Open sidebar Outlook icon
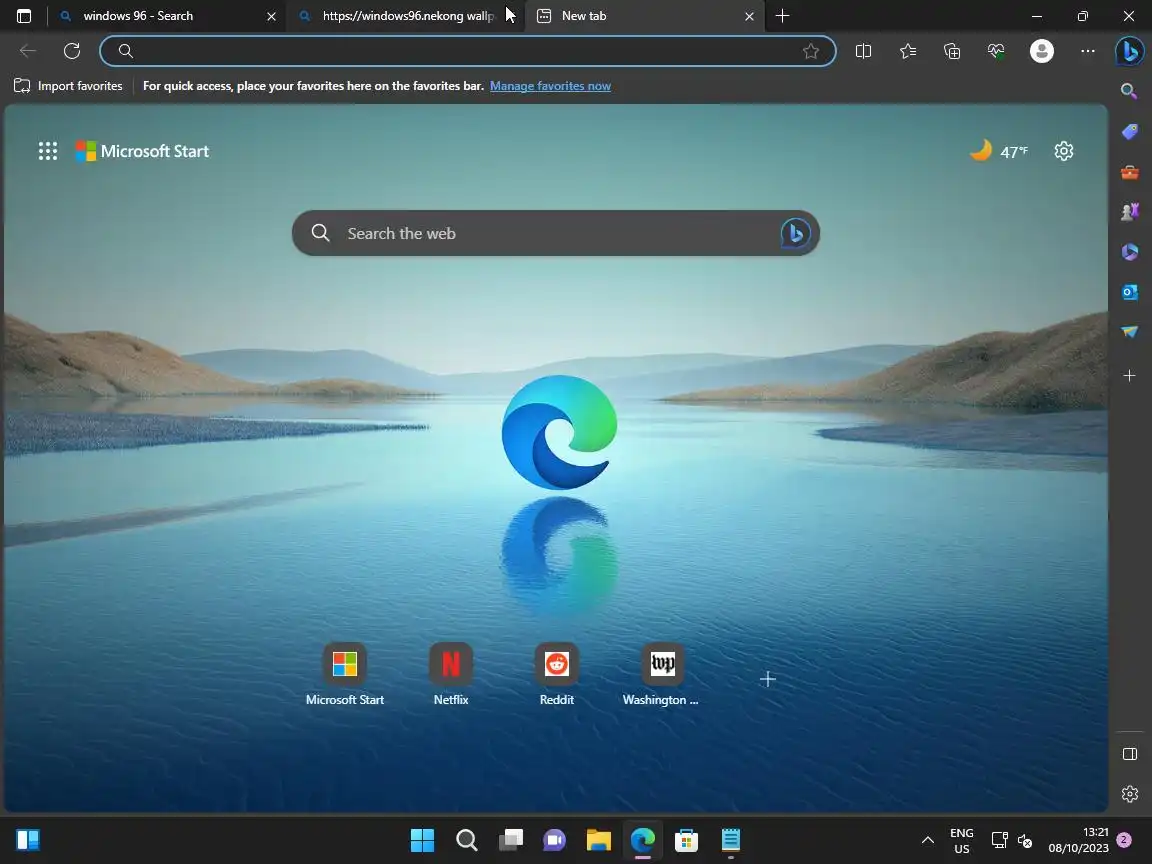This screenshot has width=1152, height=864. click(1129, 292)
